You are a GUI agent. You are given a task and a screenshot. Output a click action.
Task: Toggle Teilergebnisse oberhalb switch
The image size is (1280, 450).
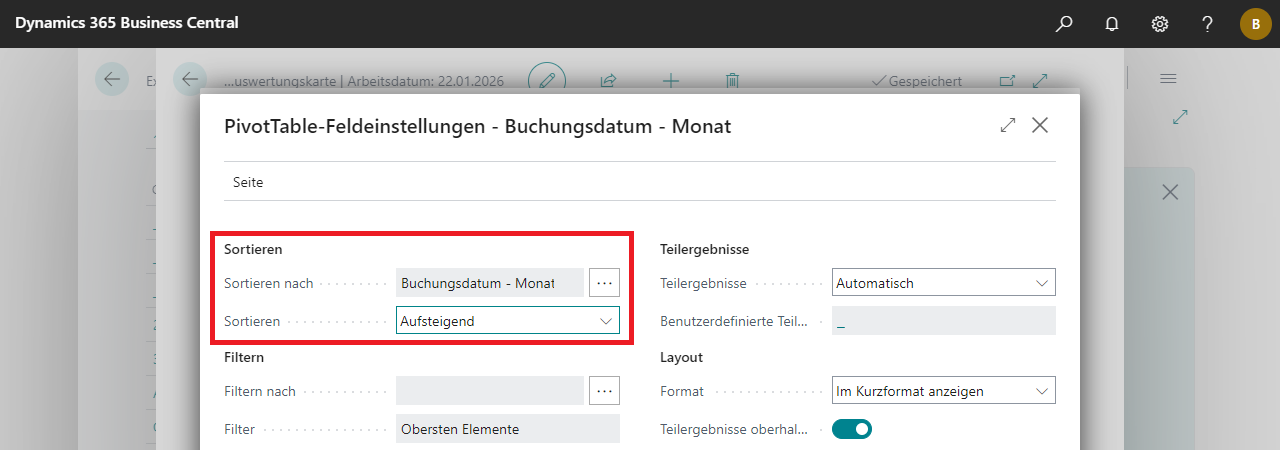tap(852, 429)
